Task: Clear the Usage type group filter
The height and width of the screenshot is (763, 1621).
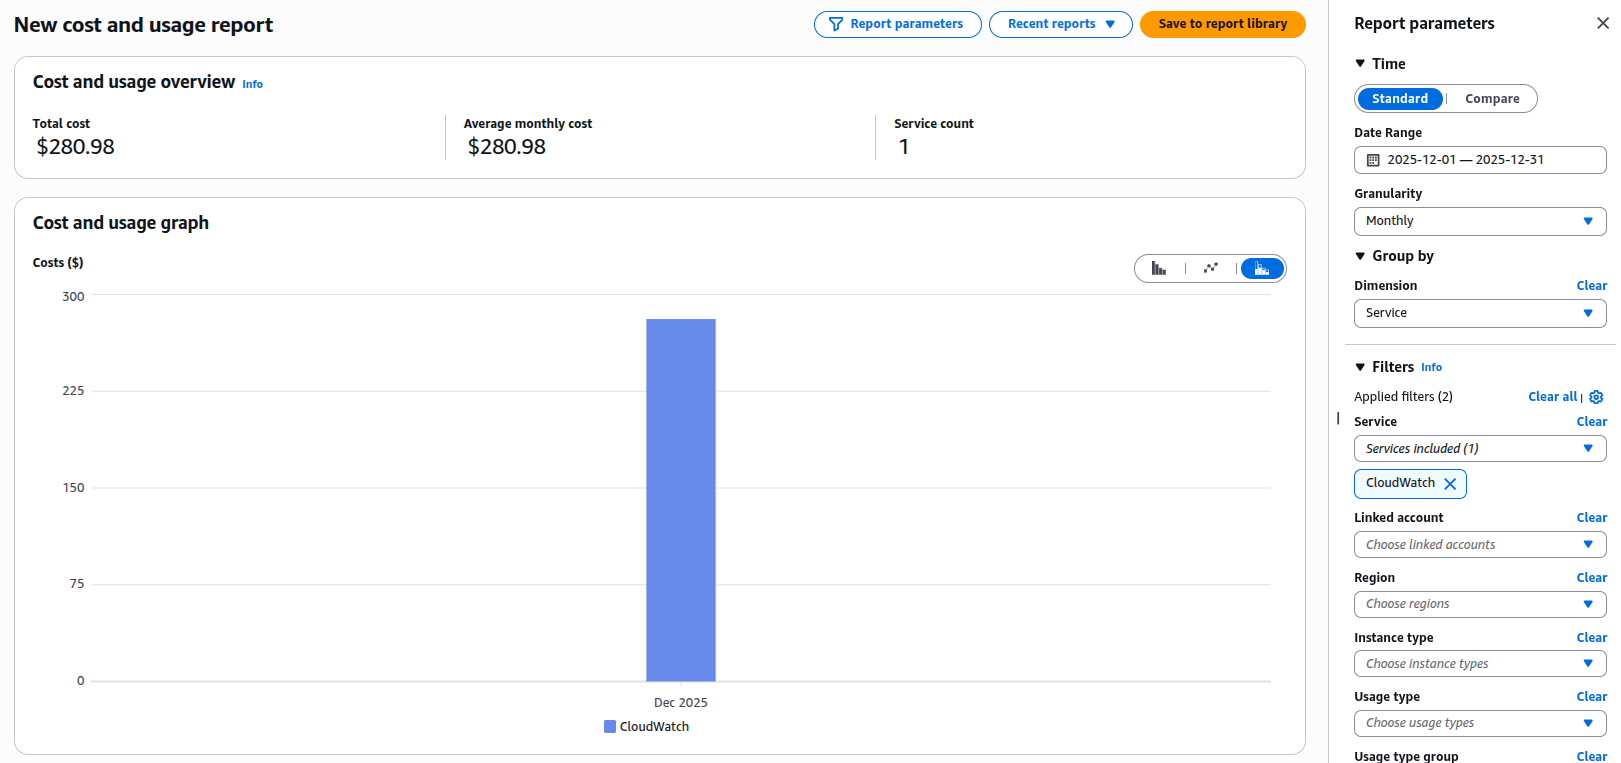Action: coord(1591,756)
